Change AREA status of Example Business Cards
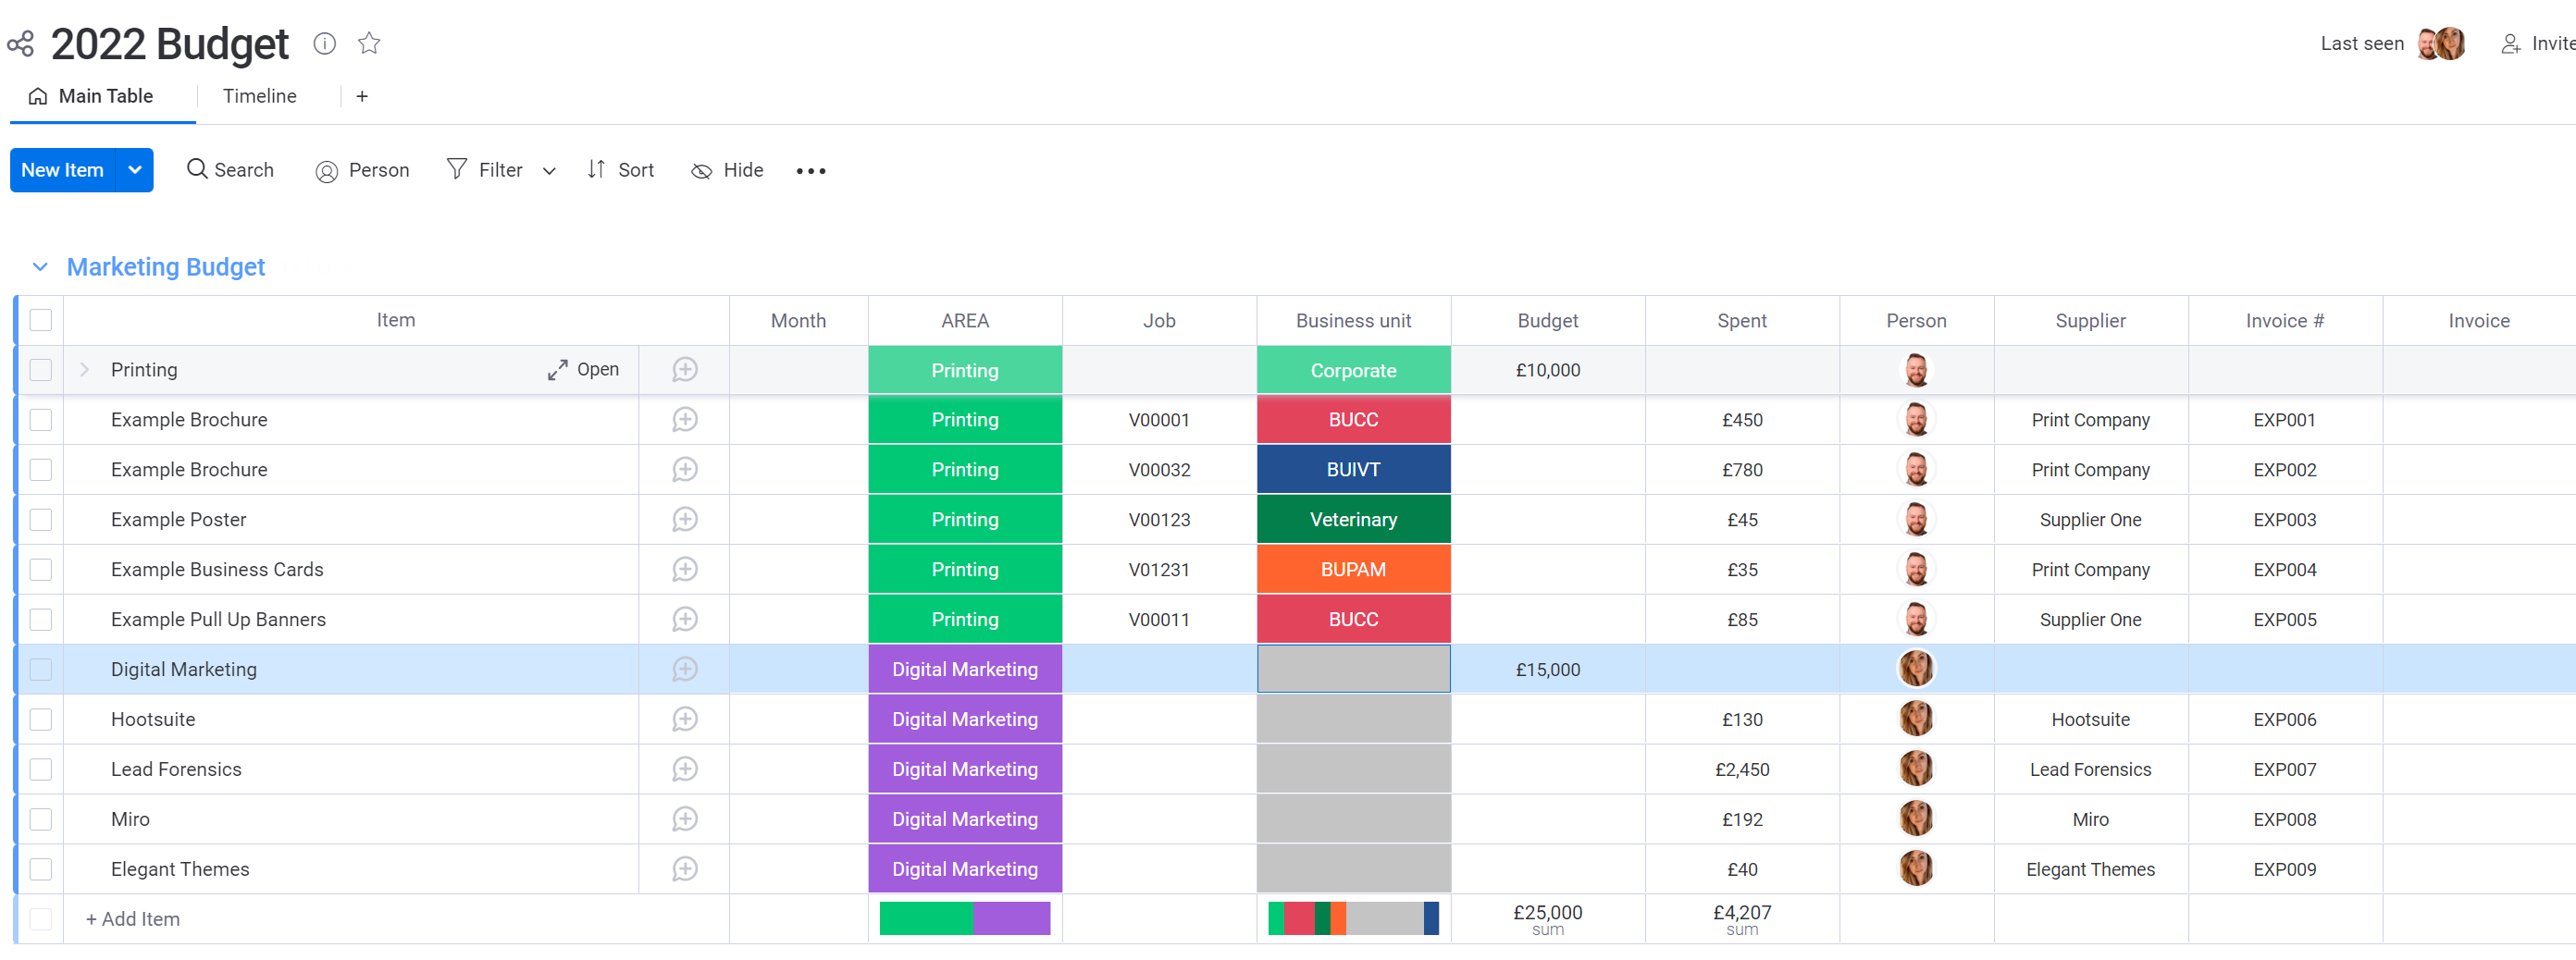Viewport: 2576px width, 960px height. (965, 570)
